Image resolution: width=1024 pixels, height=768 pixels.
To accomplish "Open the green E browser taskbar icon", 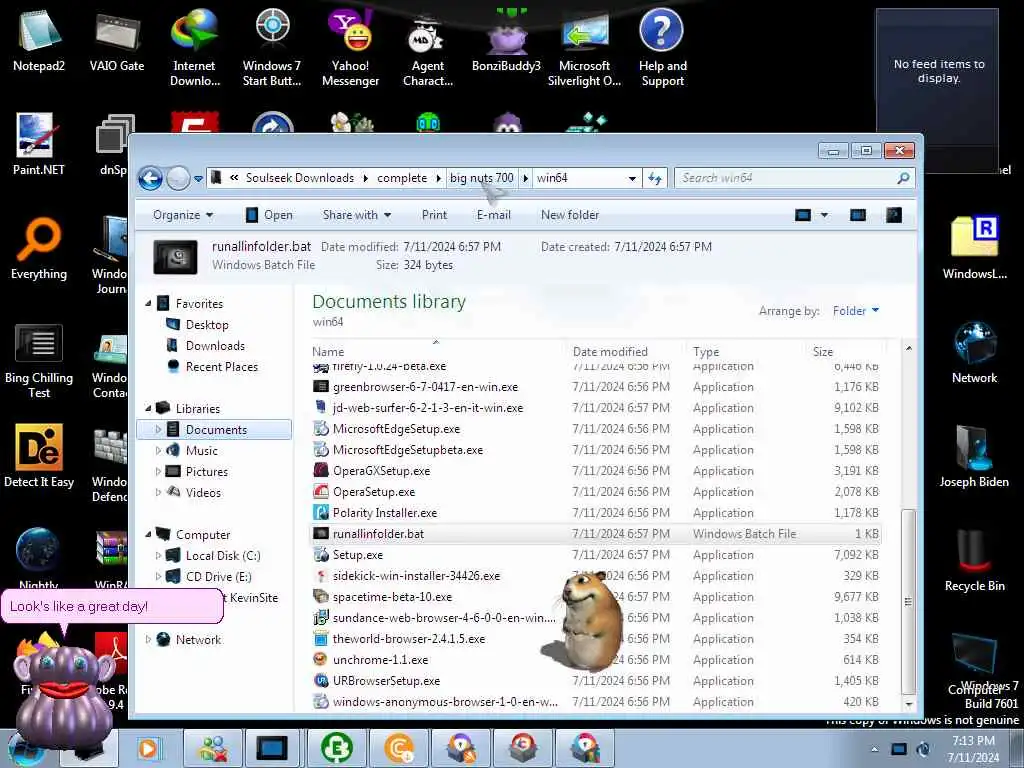I will (x=337, y=748).
